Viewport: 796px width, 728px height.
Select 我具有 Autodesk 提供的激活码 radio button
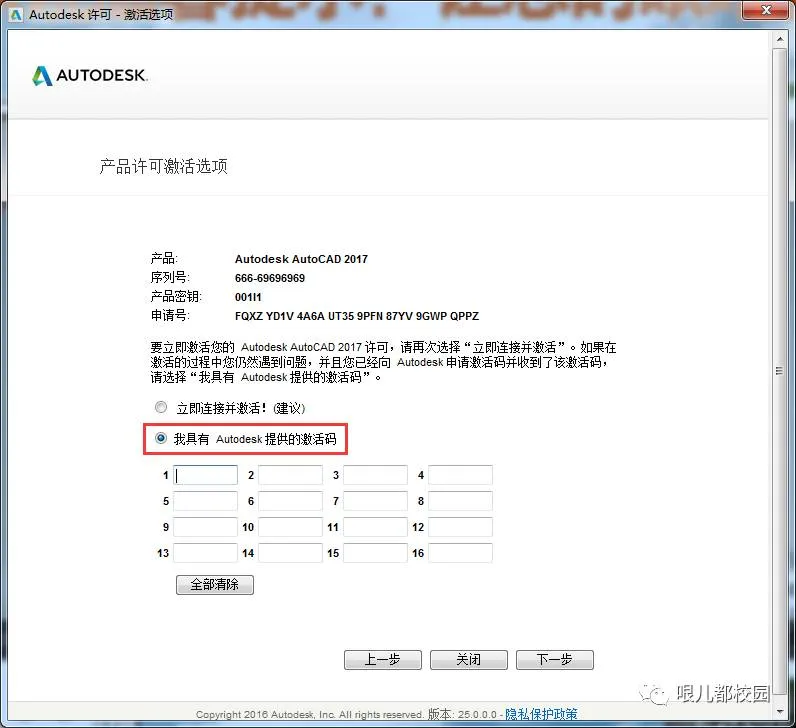coord(161,438)
